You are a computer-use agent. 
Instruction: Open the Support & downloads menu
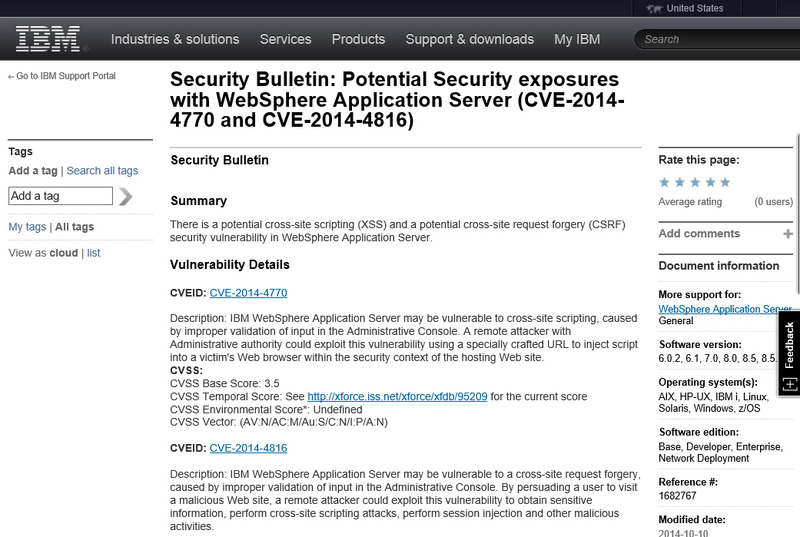(469, 39)
